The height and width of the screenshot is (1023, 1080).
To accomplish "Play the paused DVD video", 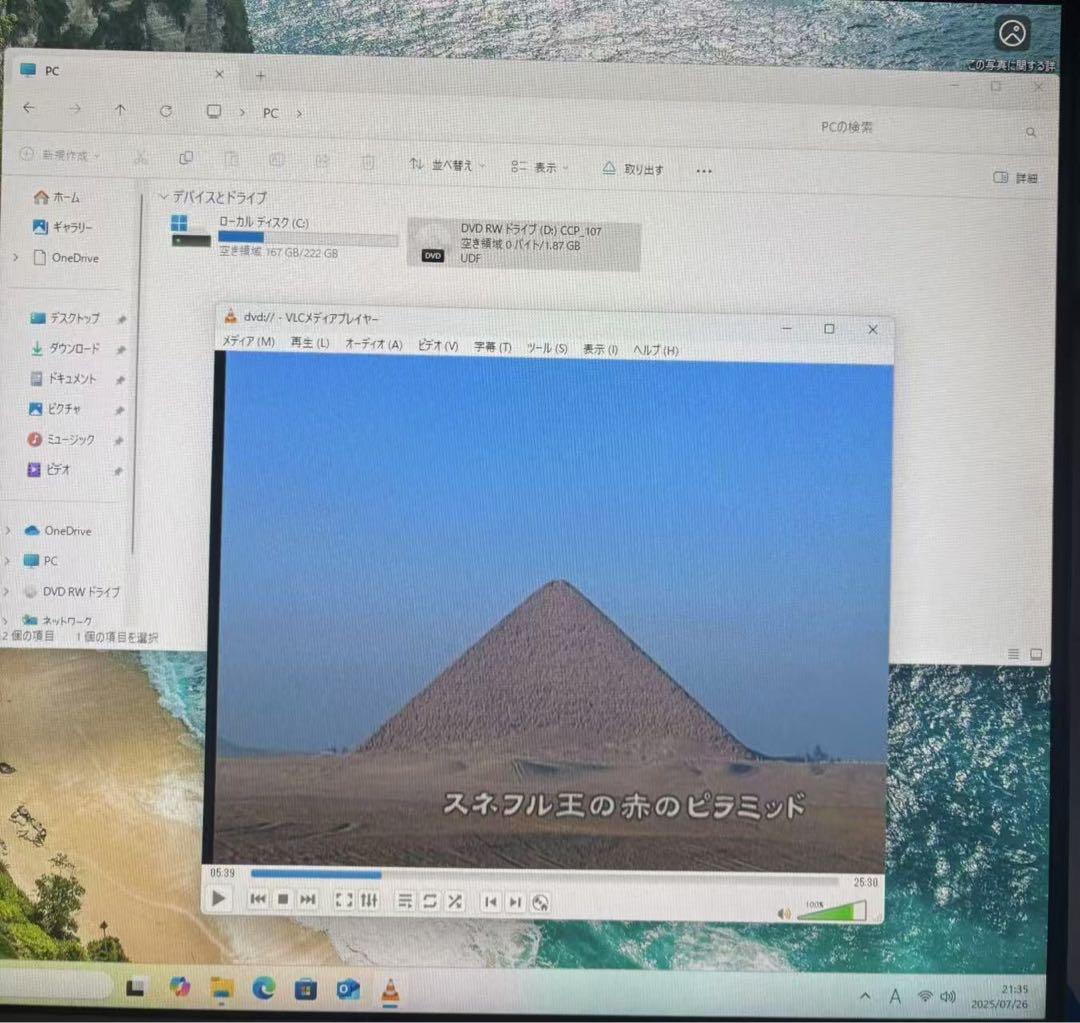I will tap(219, 898).
